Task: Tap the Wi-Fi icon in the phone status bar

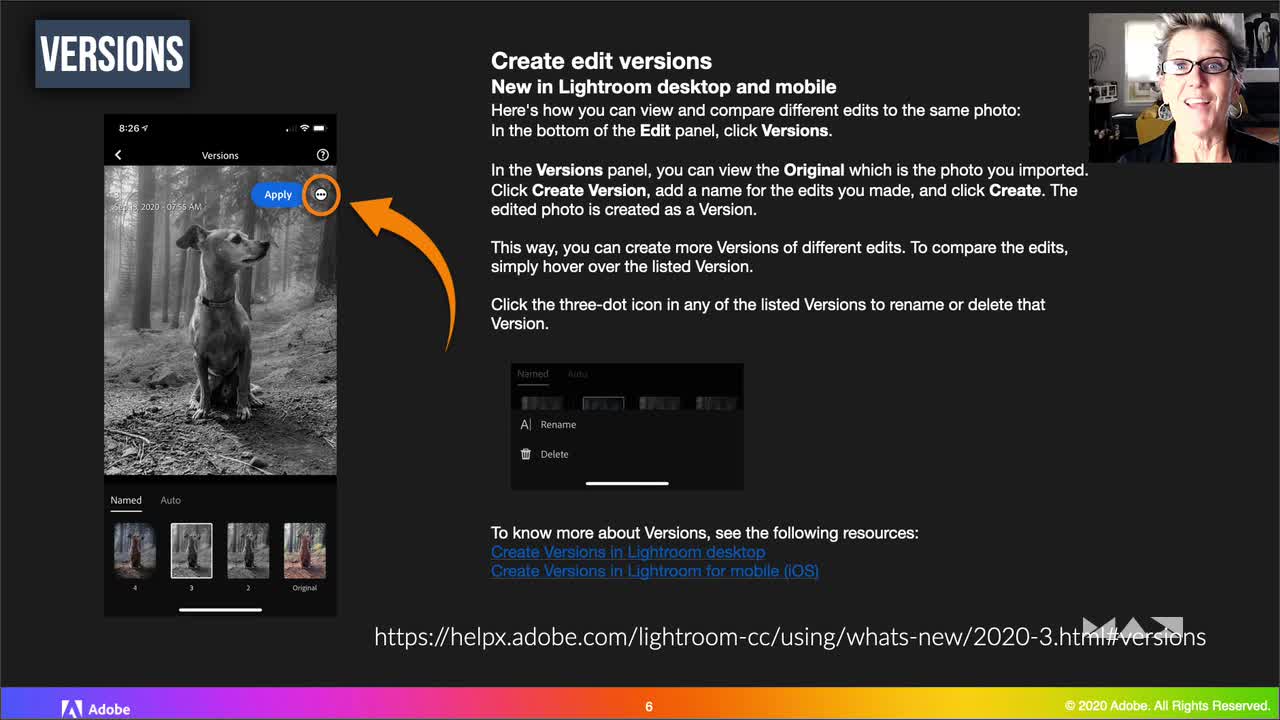Action: [x=304, y=128]
